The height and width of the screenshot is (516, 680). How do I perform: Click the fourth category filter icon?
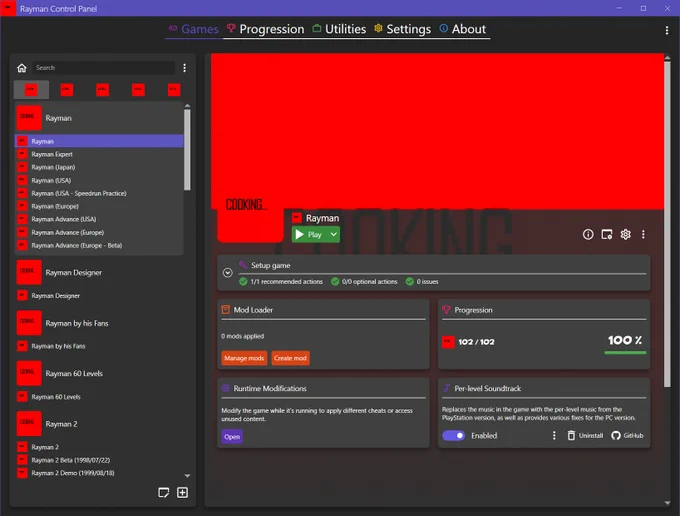pos(138,90)
